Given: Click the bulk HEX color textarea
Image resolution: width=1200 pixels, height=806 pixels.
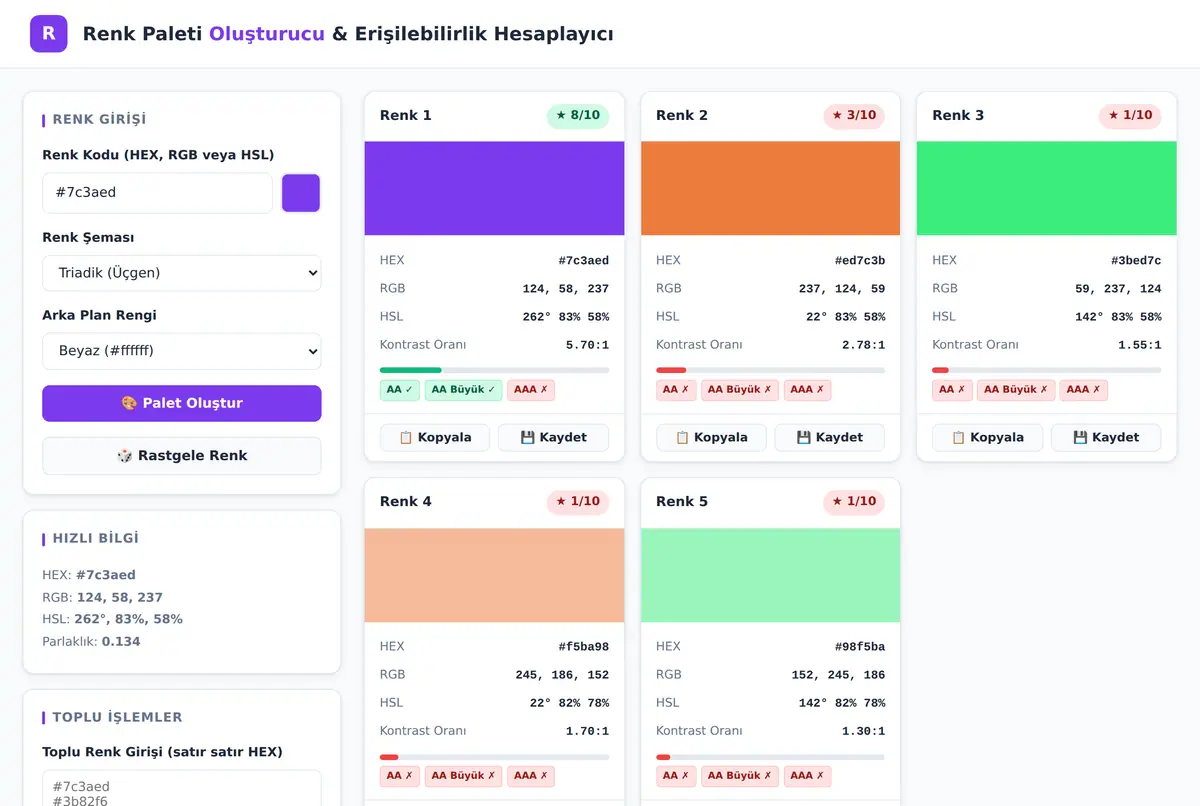Looking at the screenshot, I should point(182,788).
